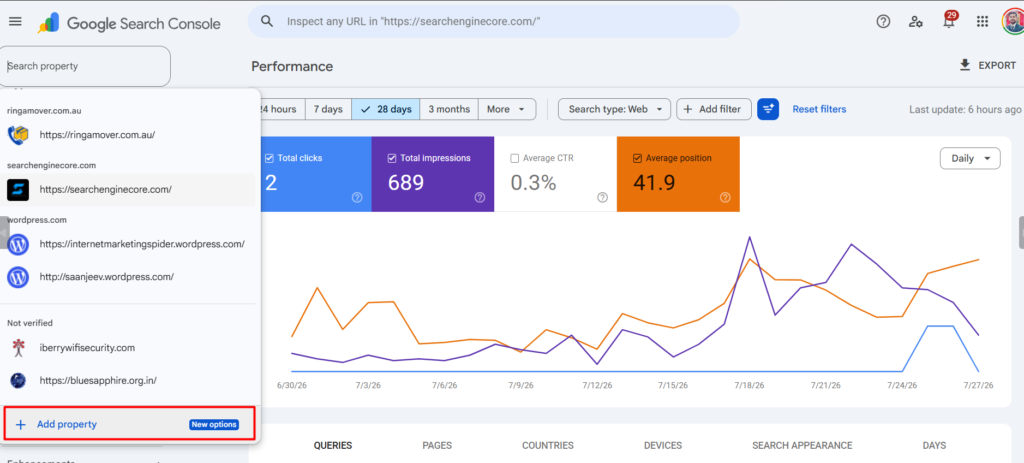Enable the Average CTR checkbox
Screen dimensions: 1024x463
(515, 158)
